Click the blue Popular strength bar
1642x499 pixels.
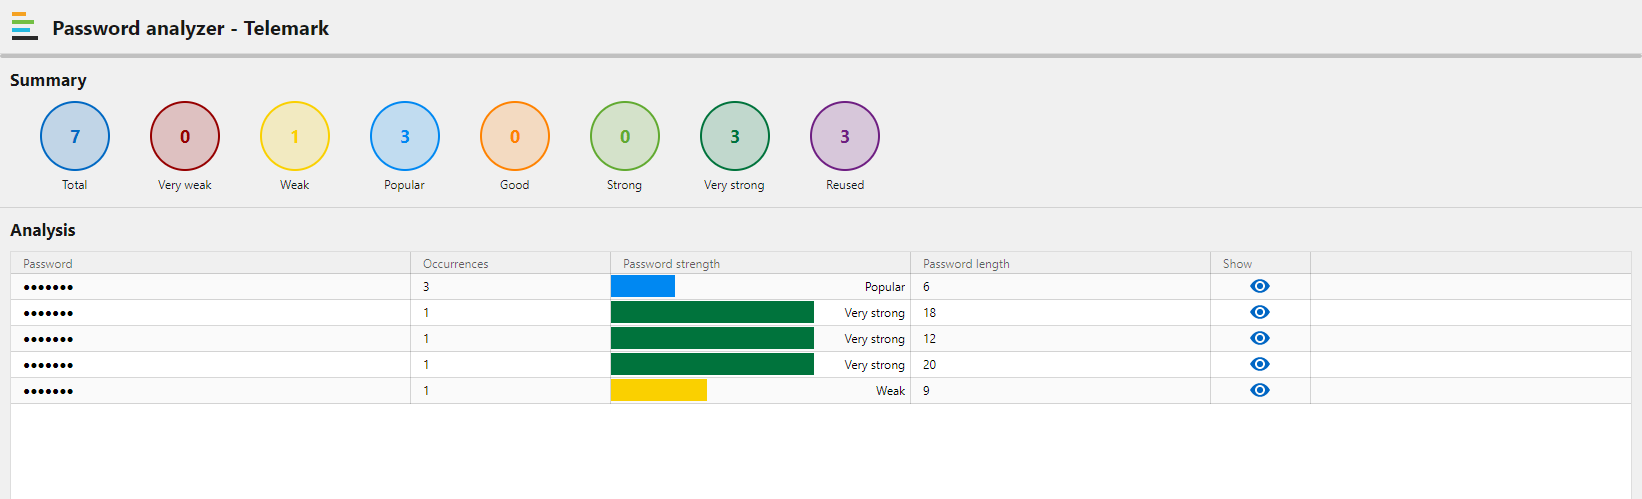point(643,286)
